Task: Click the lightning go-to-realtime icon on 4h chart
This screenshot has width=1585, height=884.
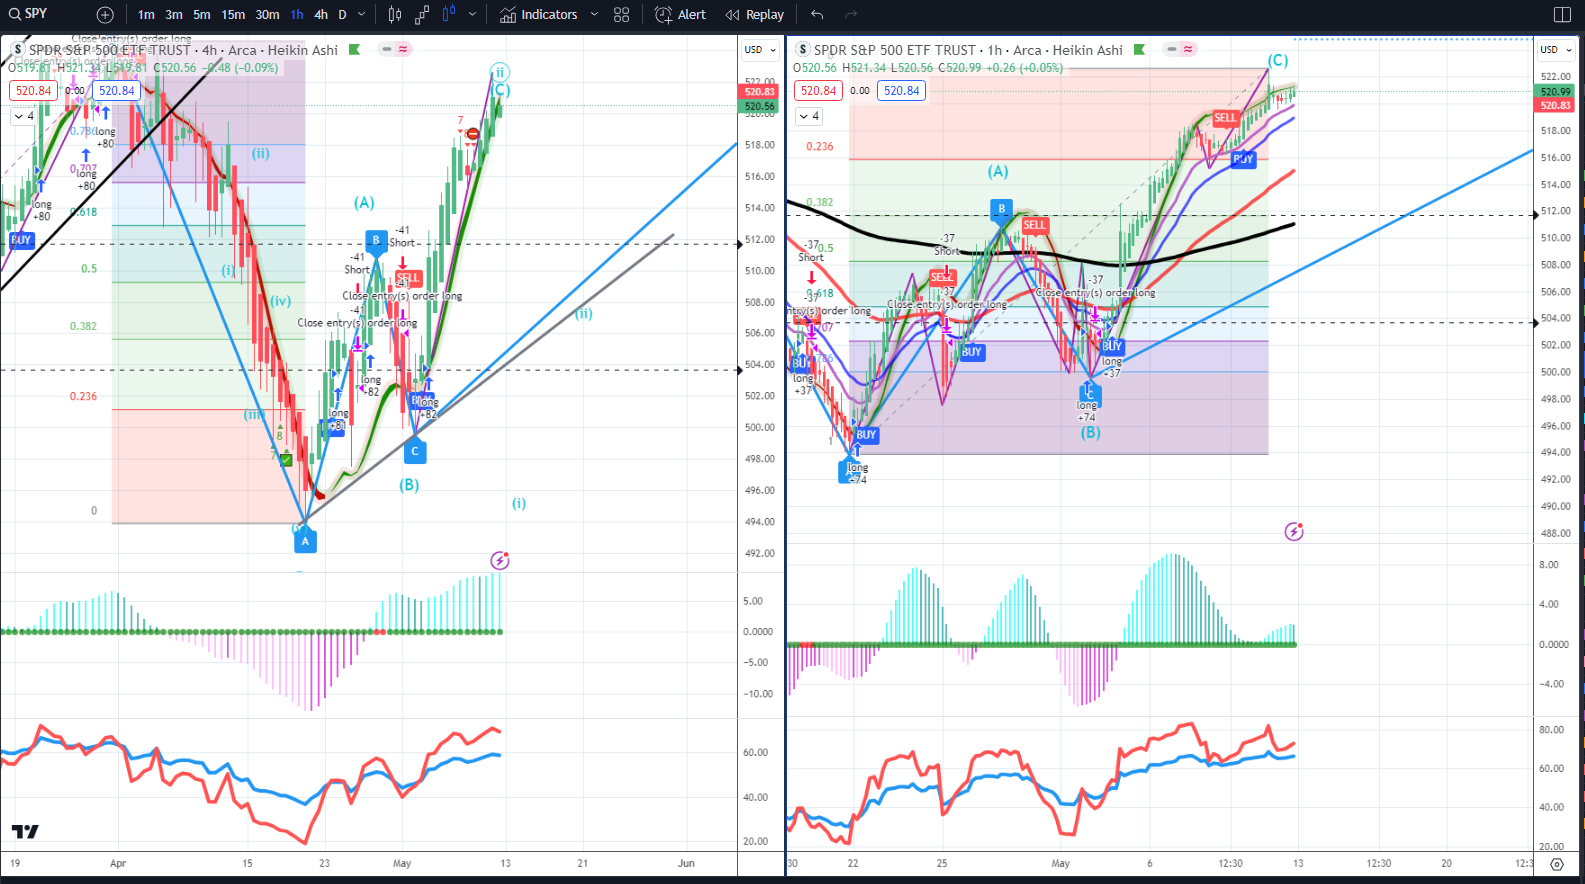Action: coord(500,561)
